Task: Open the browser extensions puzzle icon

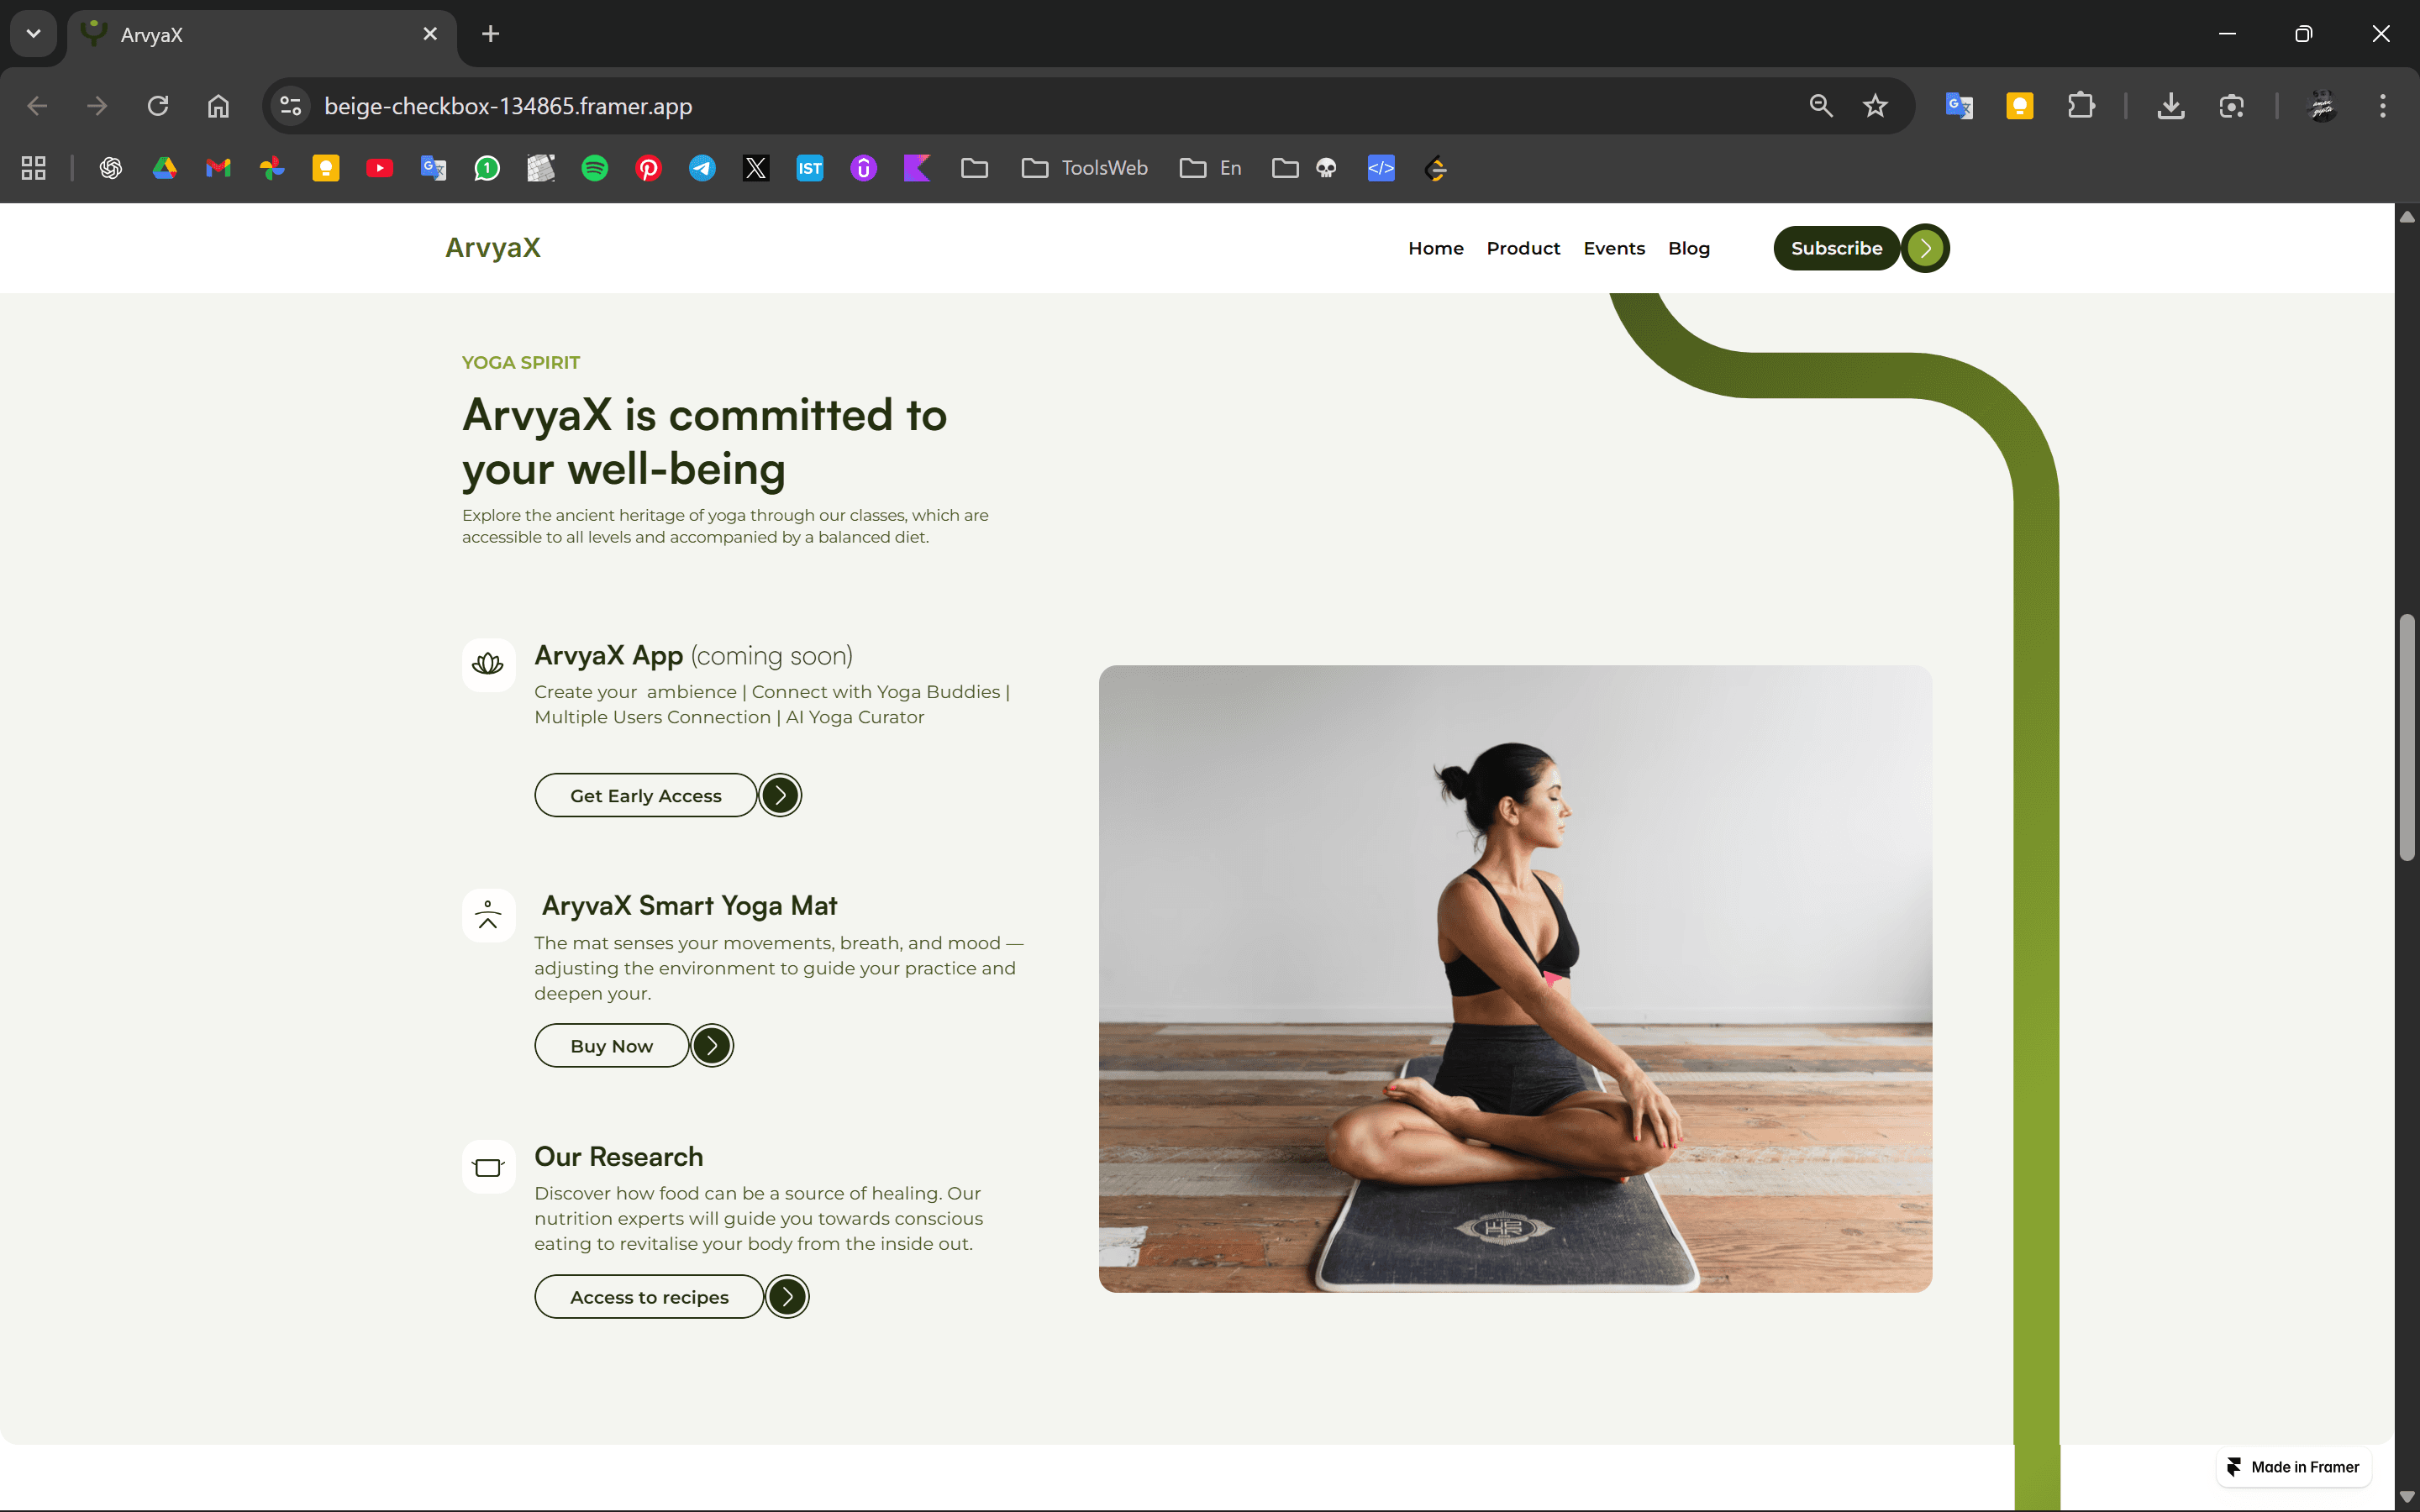Action: 2081,106
